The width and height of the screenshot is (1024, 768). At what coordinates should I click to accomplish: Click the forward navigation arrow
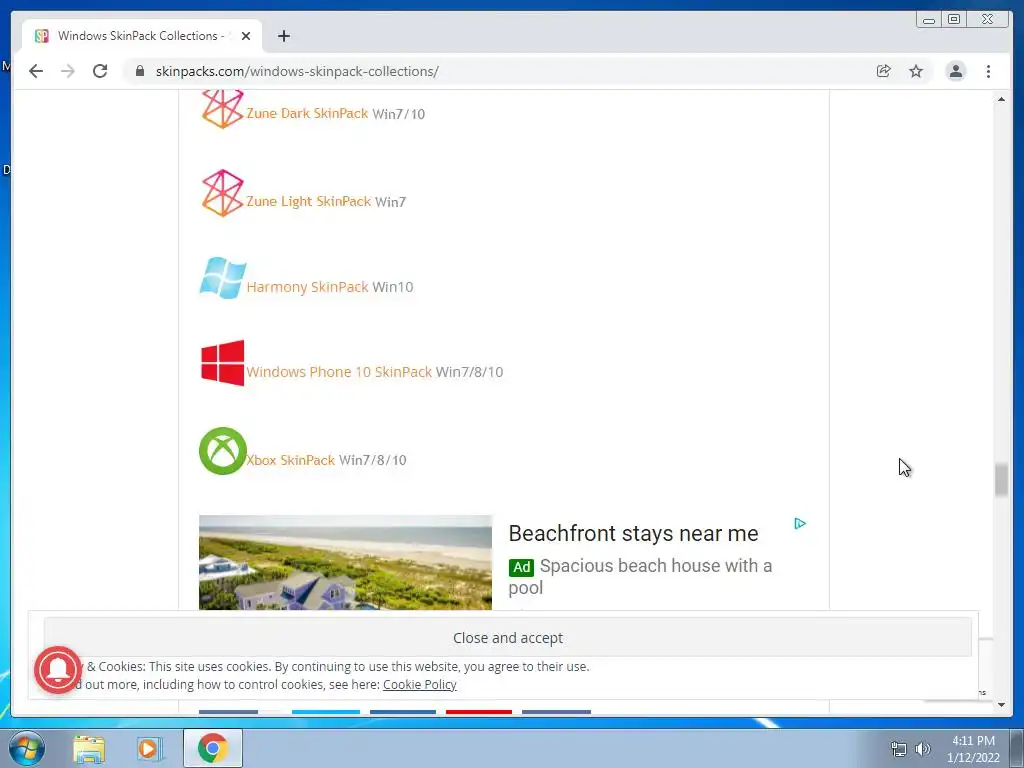(x=68, y=71)
